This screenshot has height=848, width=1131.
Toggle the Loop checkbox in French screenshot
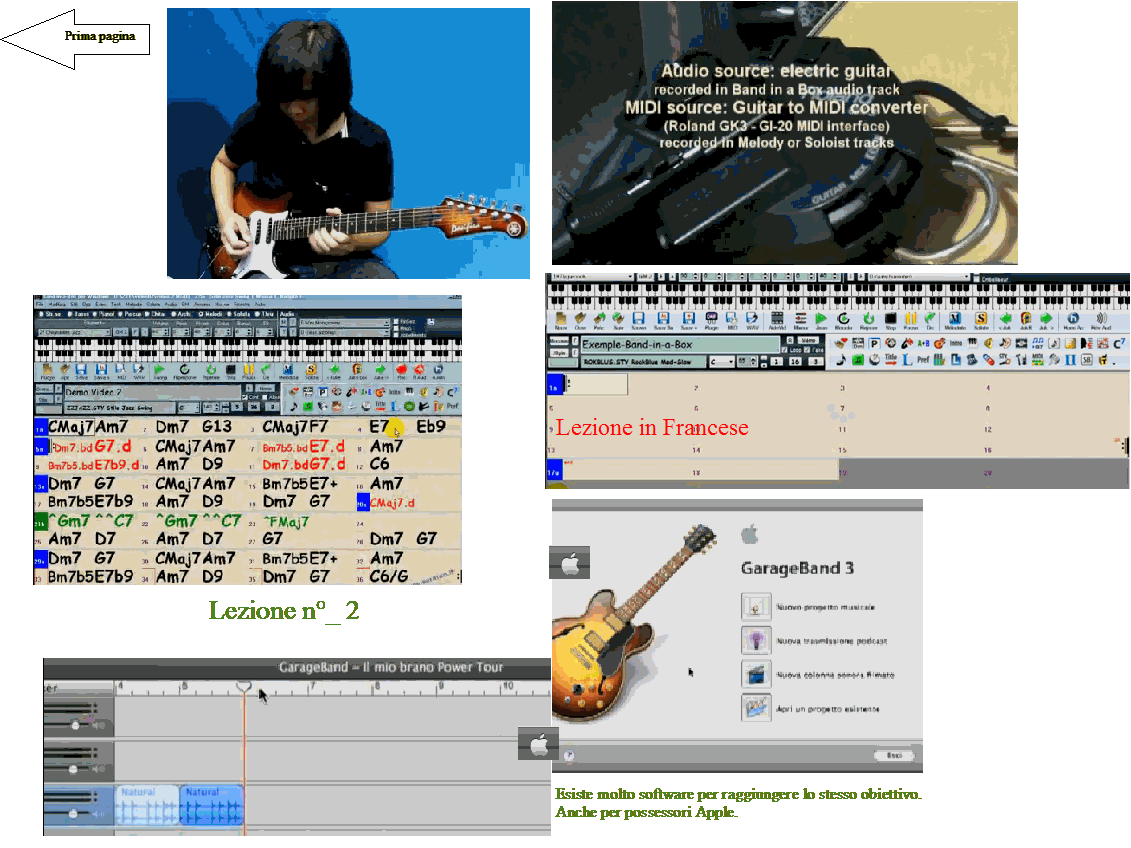[785, 350]
